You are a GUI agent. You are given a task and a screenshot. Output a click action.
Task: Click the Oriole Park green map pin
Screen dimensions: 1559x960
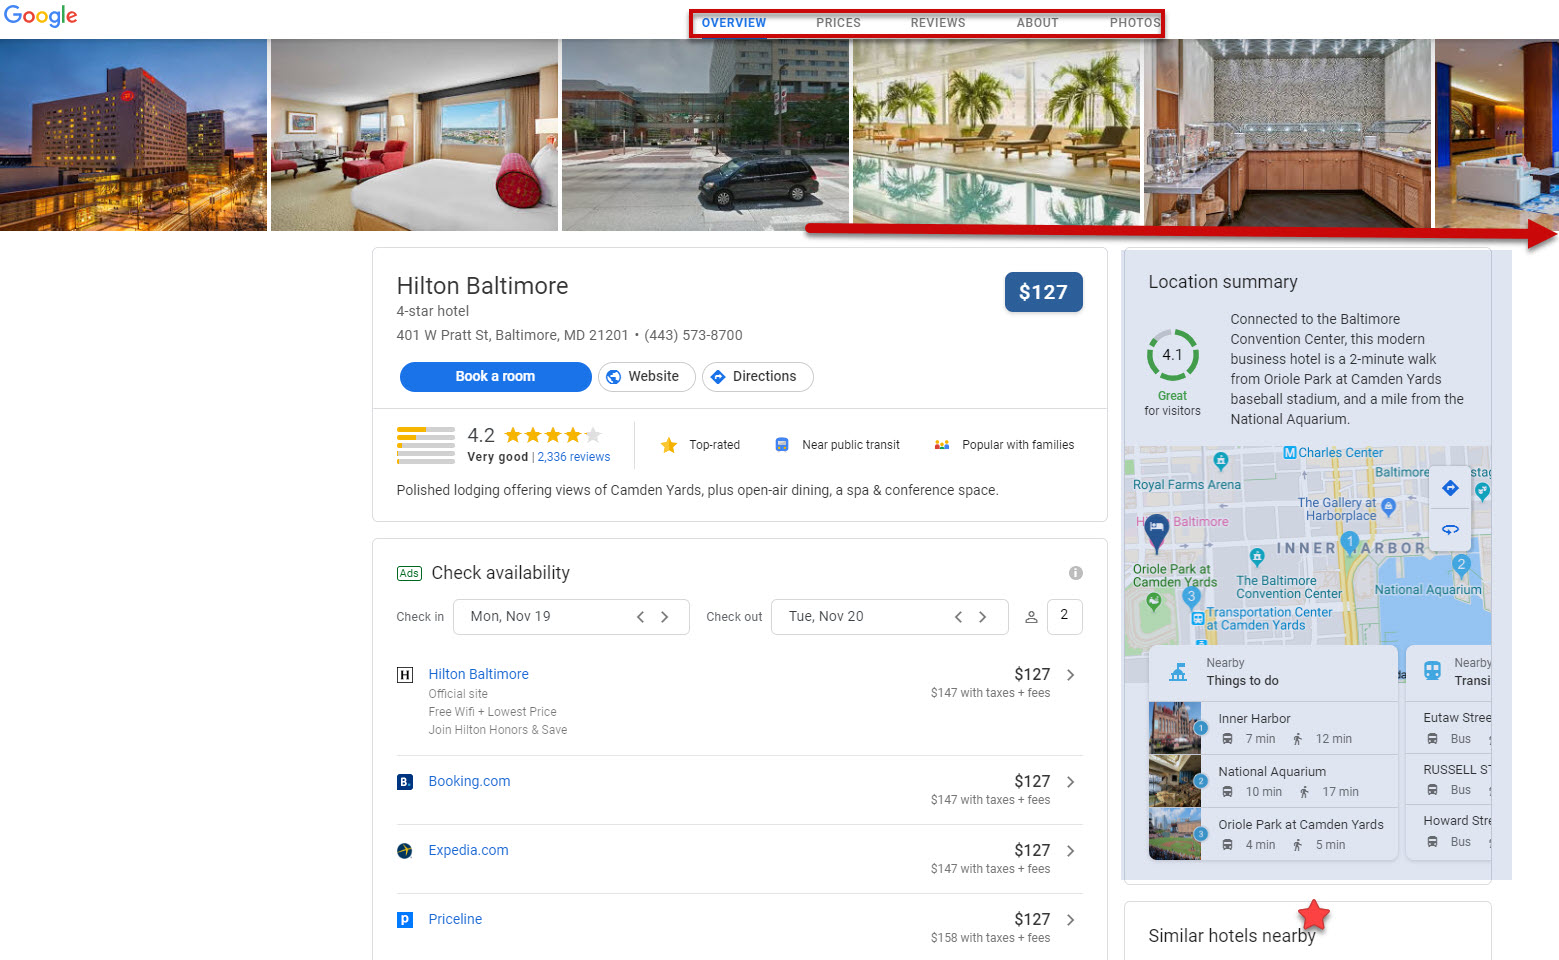pos(1154,601)
